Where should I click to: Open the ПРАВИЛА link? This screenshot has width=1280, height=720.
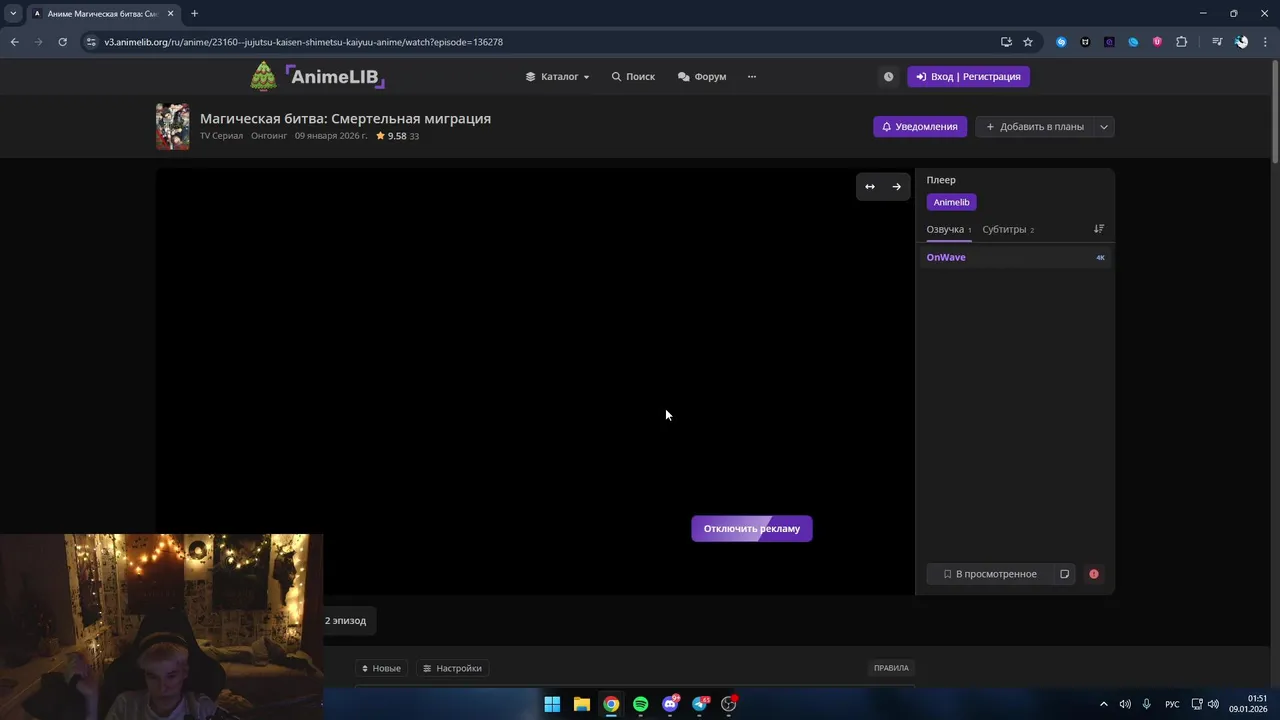coord(891,668)
